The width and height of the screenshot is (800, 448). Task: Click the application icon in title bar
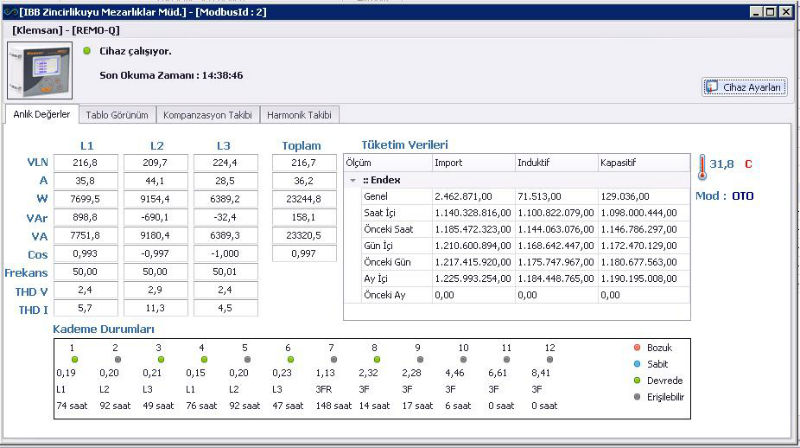[x=9, y=11]
